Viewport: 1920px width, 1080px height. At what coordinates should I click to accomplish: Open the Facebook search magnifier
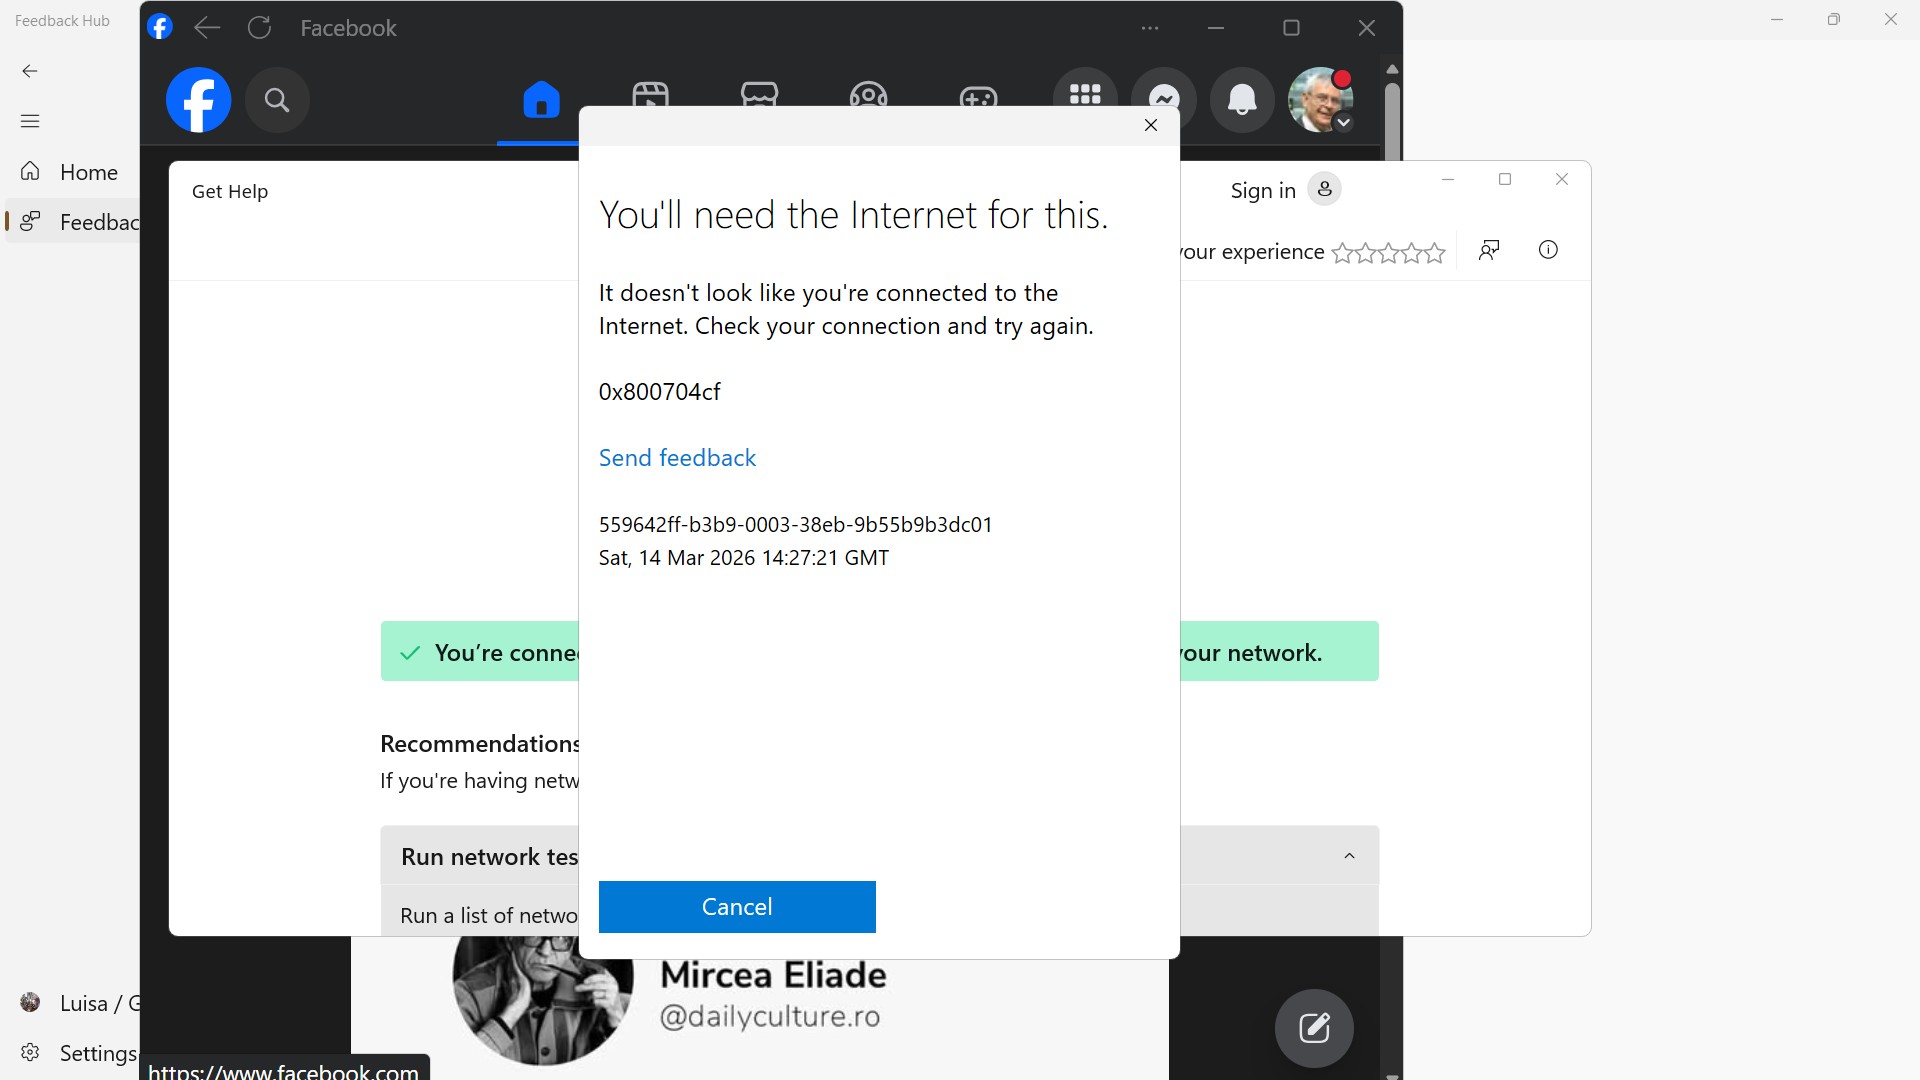(277, 100)
